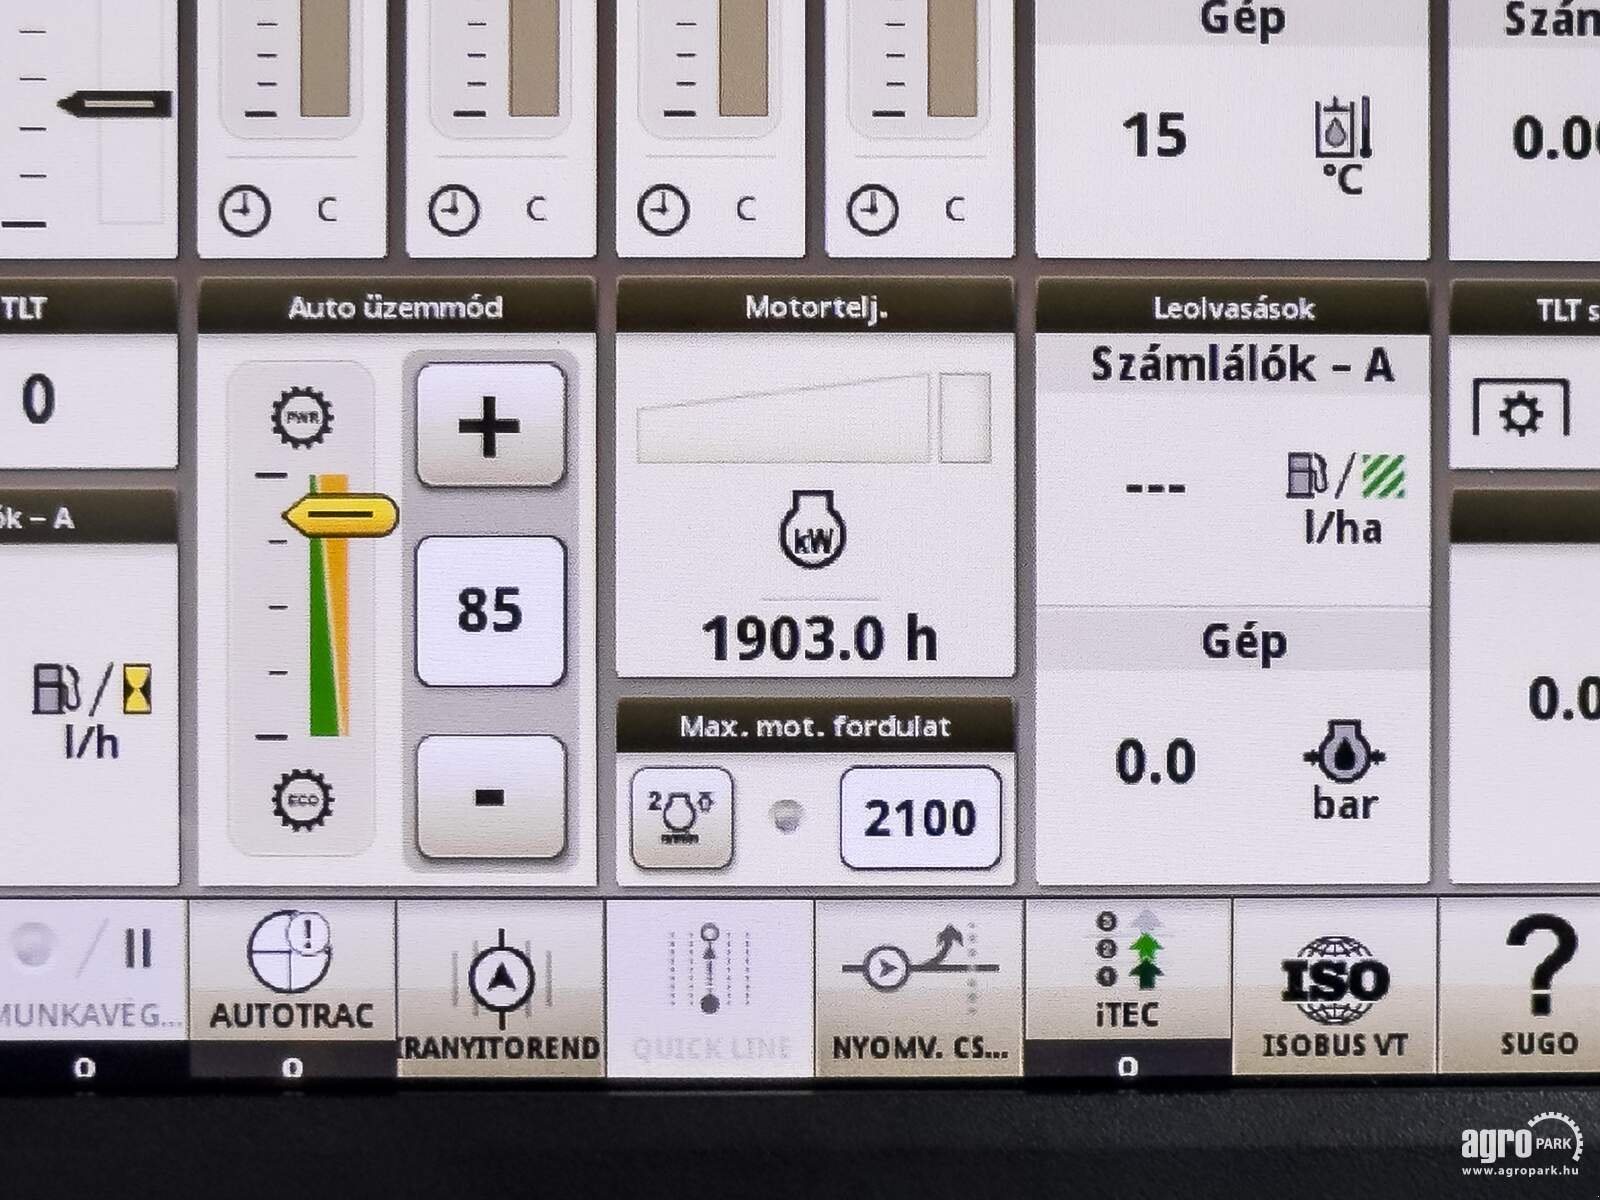The height and width of the screenshot is (1200, 1600).
Task: Open the IRANYITOREND guidance shortcut
Action: tap(501, 988)
